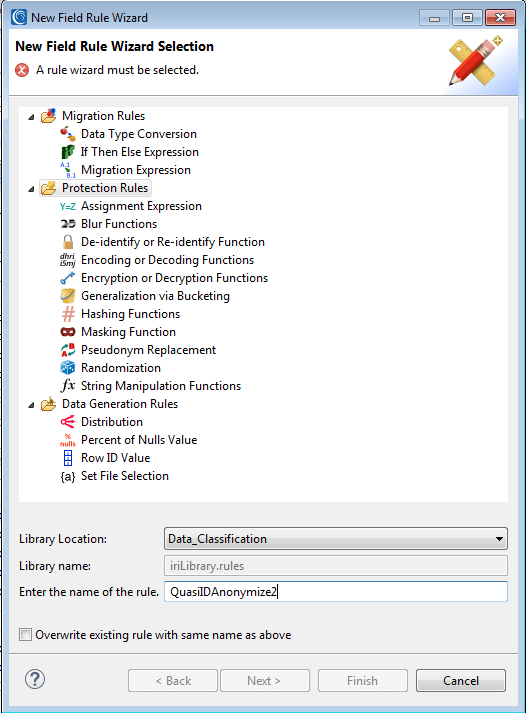Viewport: 526px width, 713px height.
Task: Click the Hashing Functions hash icon
Action: (x=68, y=314)
